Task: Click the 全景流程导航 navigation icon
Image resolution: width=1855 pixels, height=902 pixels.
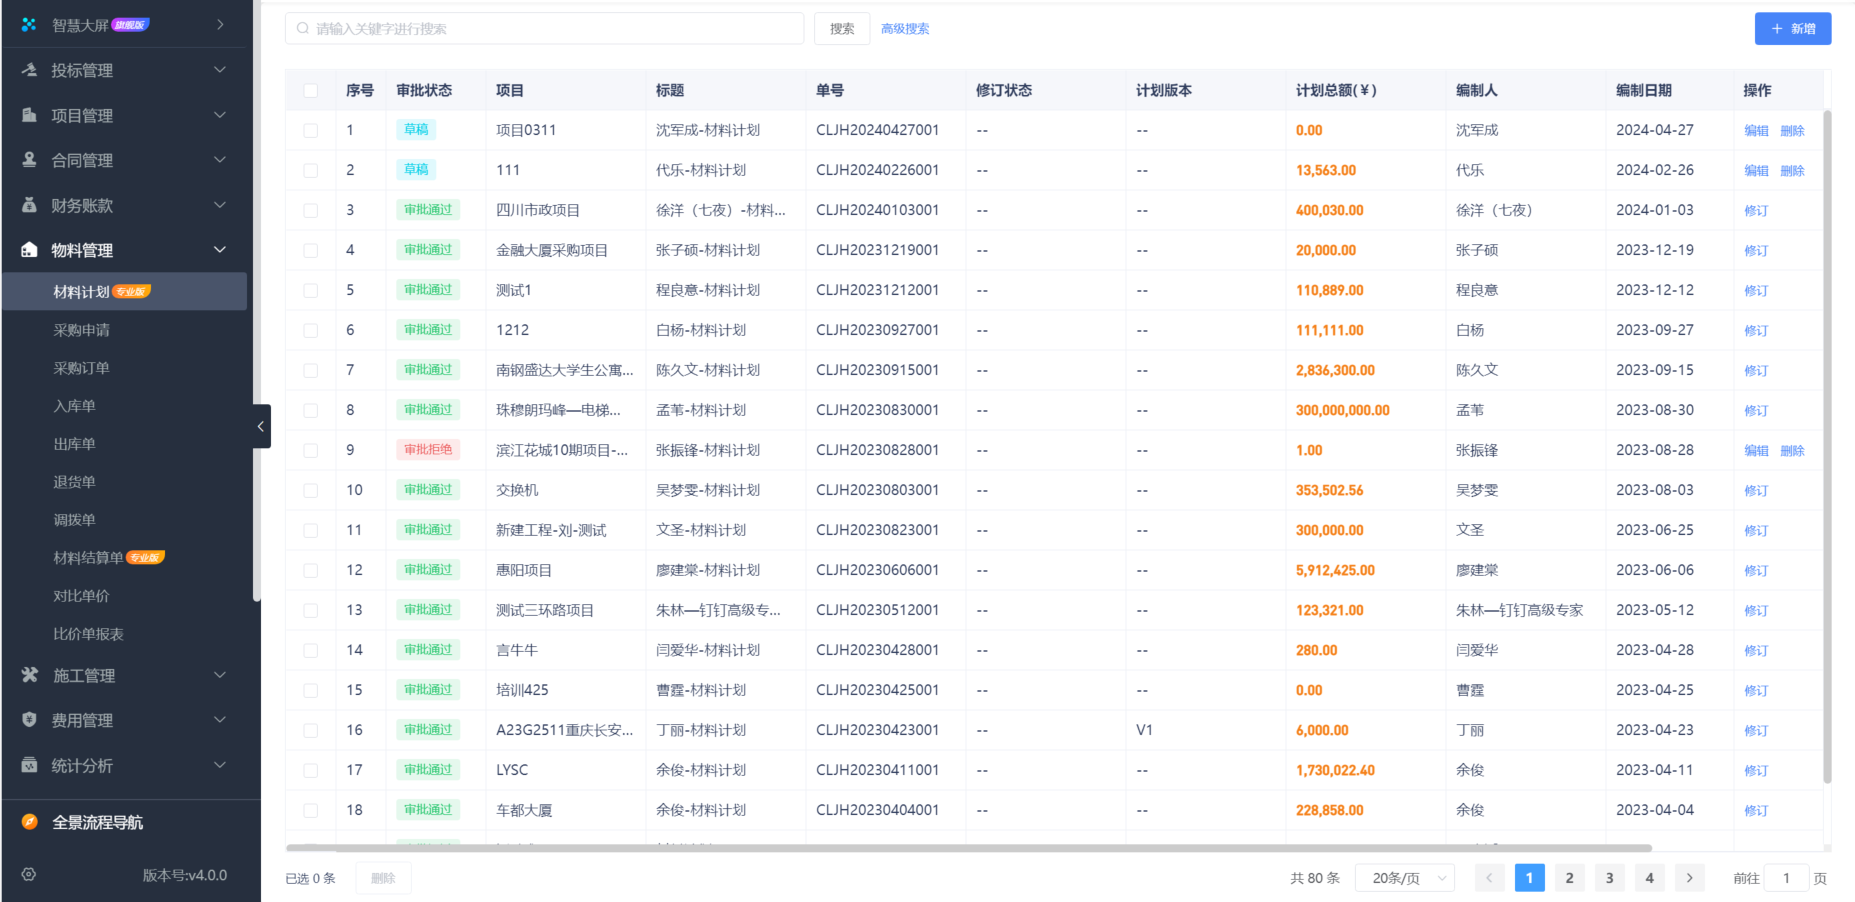Action: pyautogui.click(x=28, y=822)
